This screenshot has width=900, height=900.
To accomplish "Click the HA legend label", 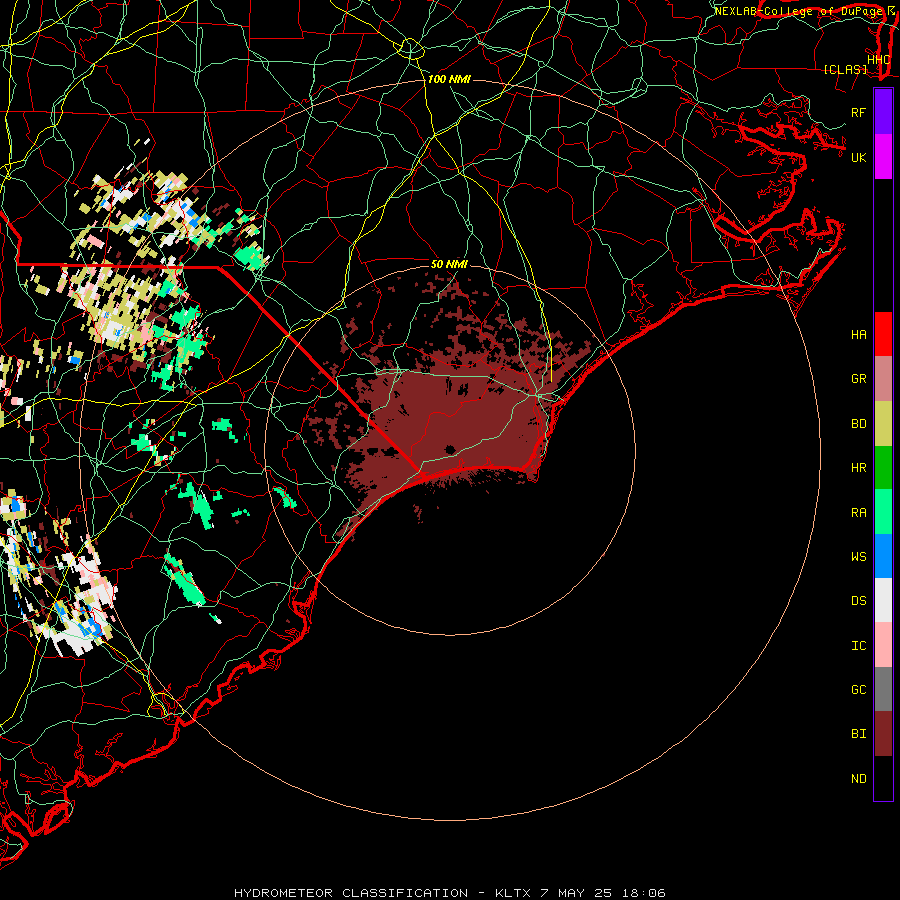I will (x=858, y=335).
